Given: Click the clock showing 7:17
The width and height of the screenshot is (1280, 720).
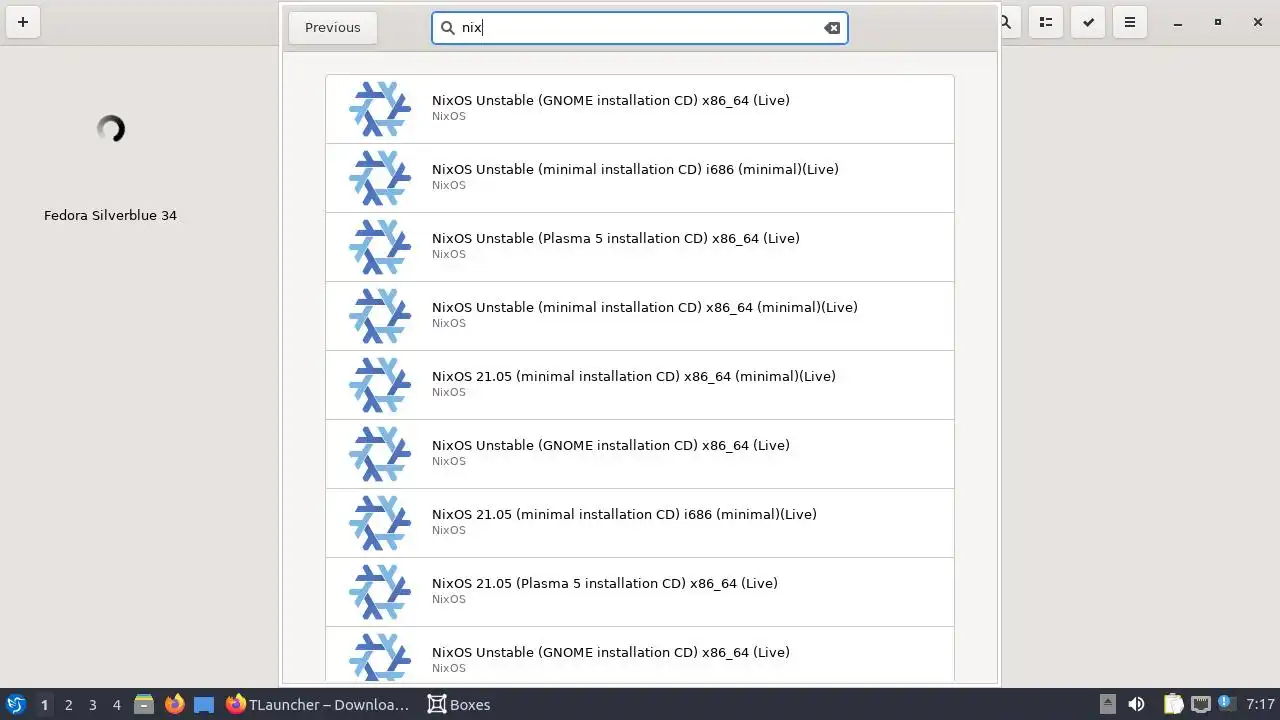Looking at the screenshot, I should (1261, 705).
